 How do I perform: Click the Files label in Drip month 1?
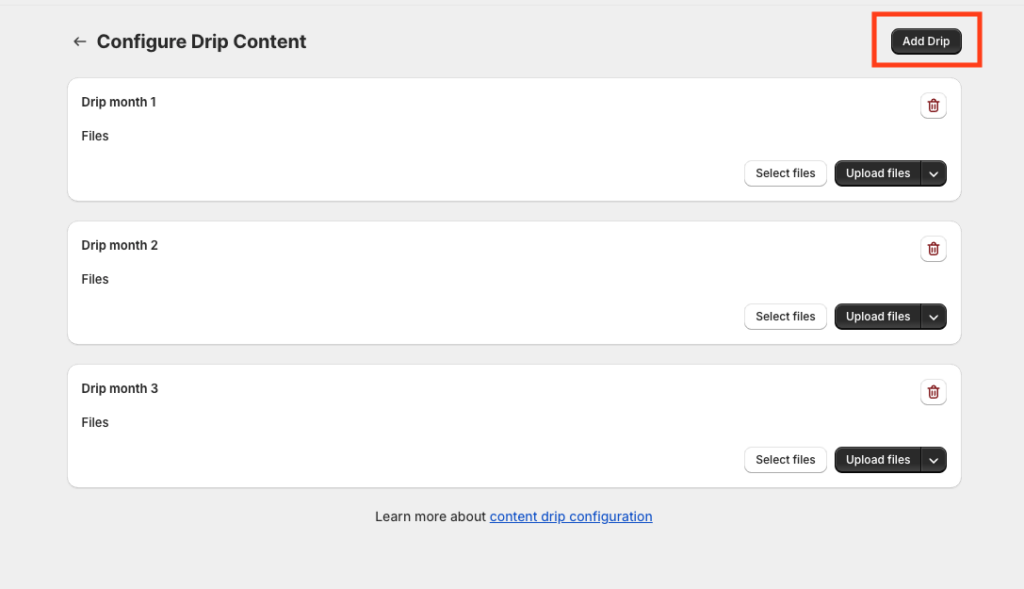pos(95,136)
